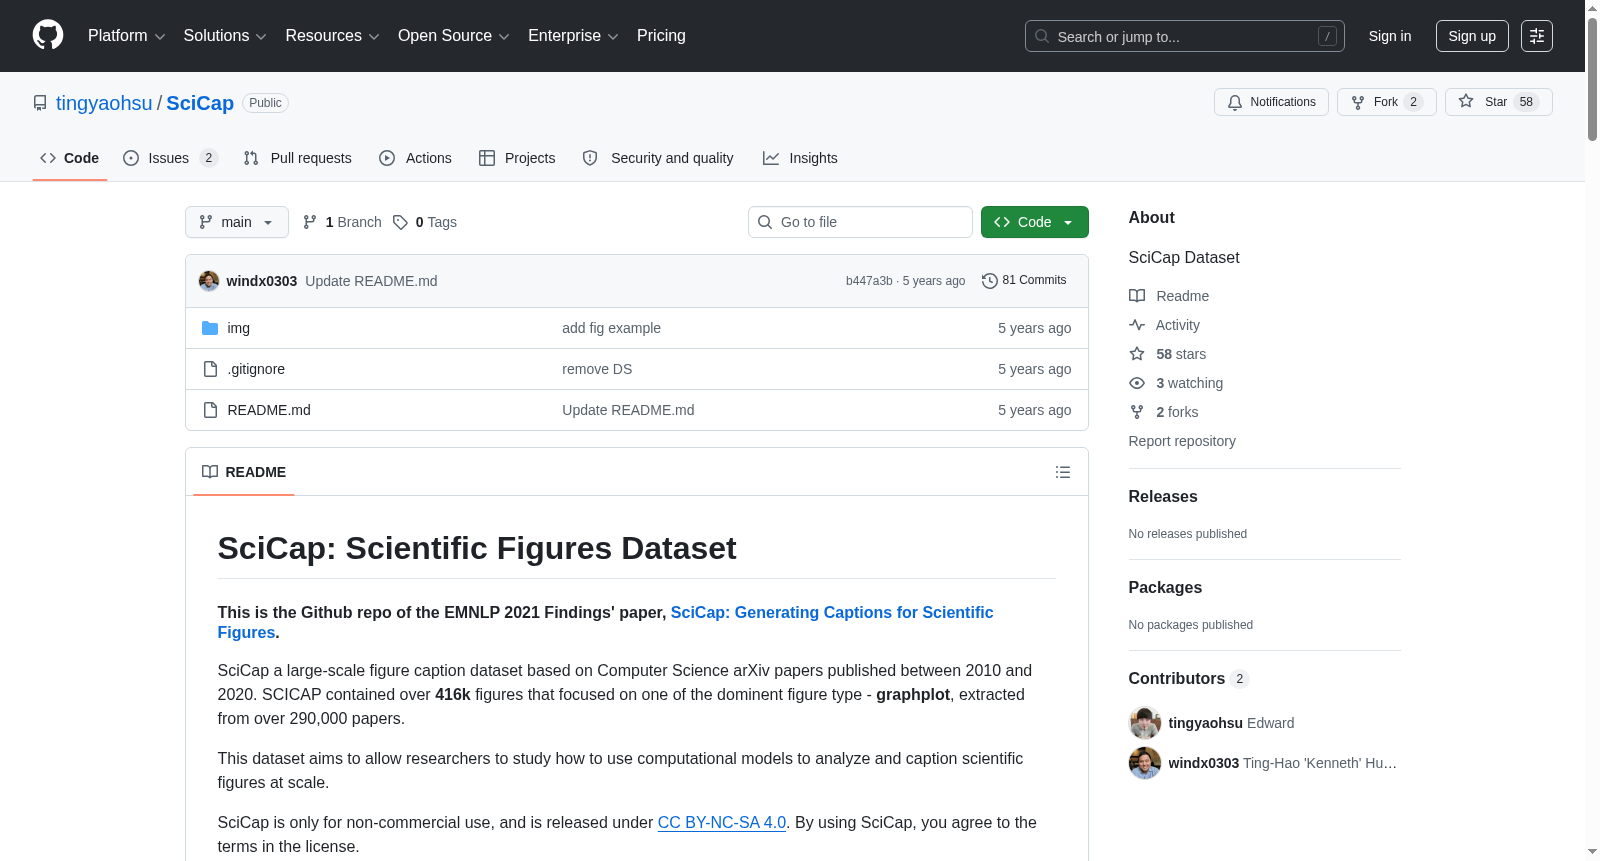View the 81 Commits history
This screenshot has height=861, width=1600.
click(x=1024, y=281)
